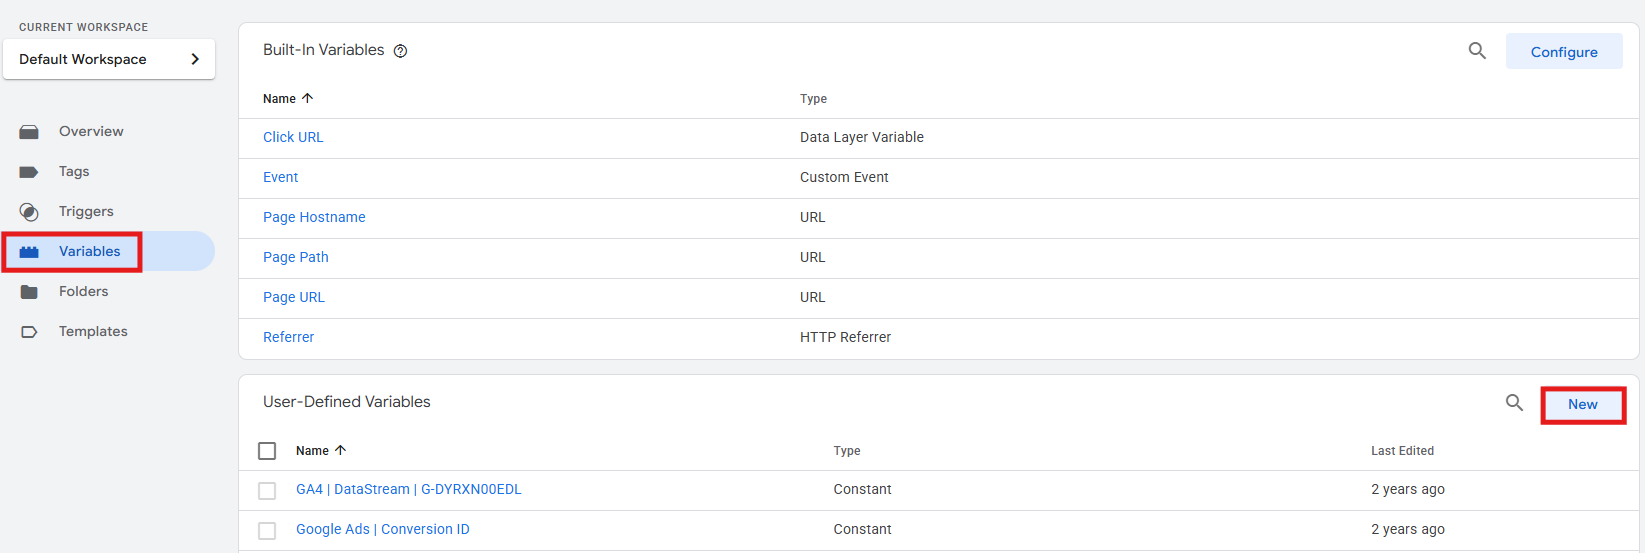Open the Page Hostname variable
The width and height of the screenshot is (1645, 553).
[314, 217]
